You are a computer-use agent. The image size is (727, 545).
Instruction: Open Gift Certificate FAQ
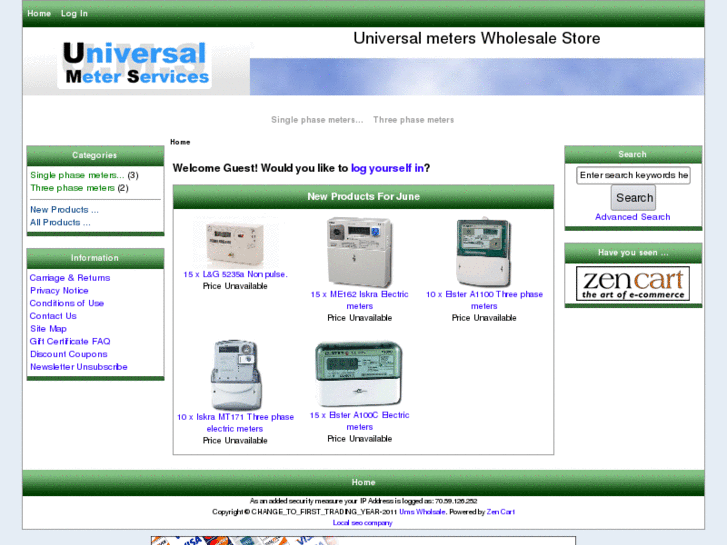(x=70, y=341)
